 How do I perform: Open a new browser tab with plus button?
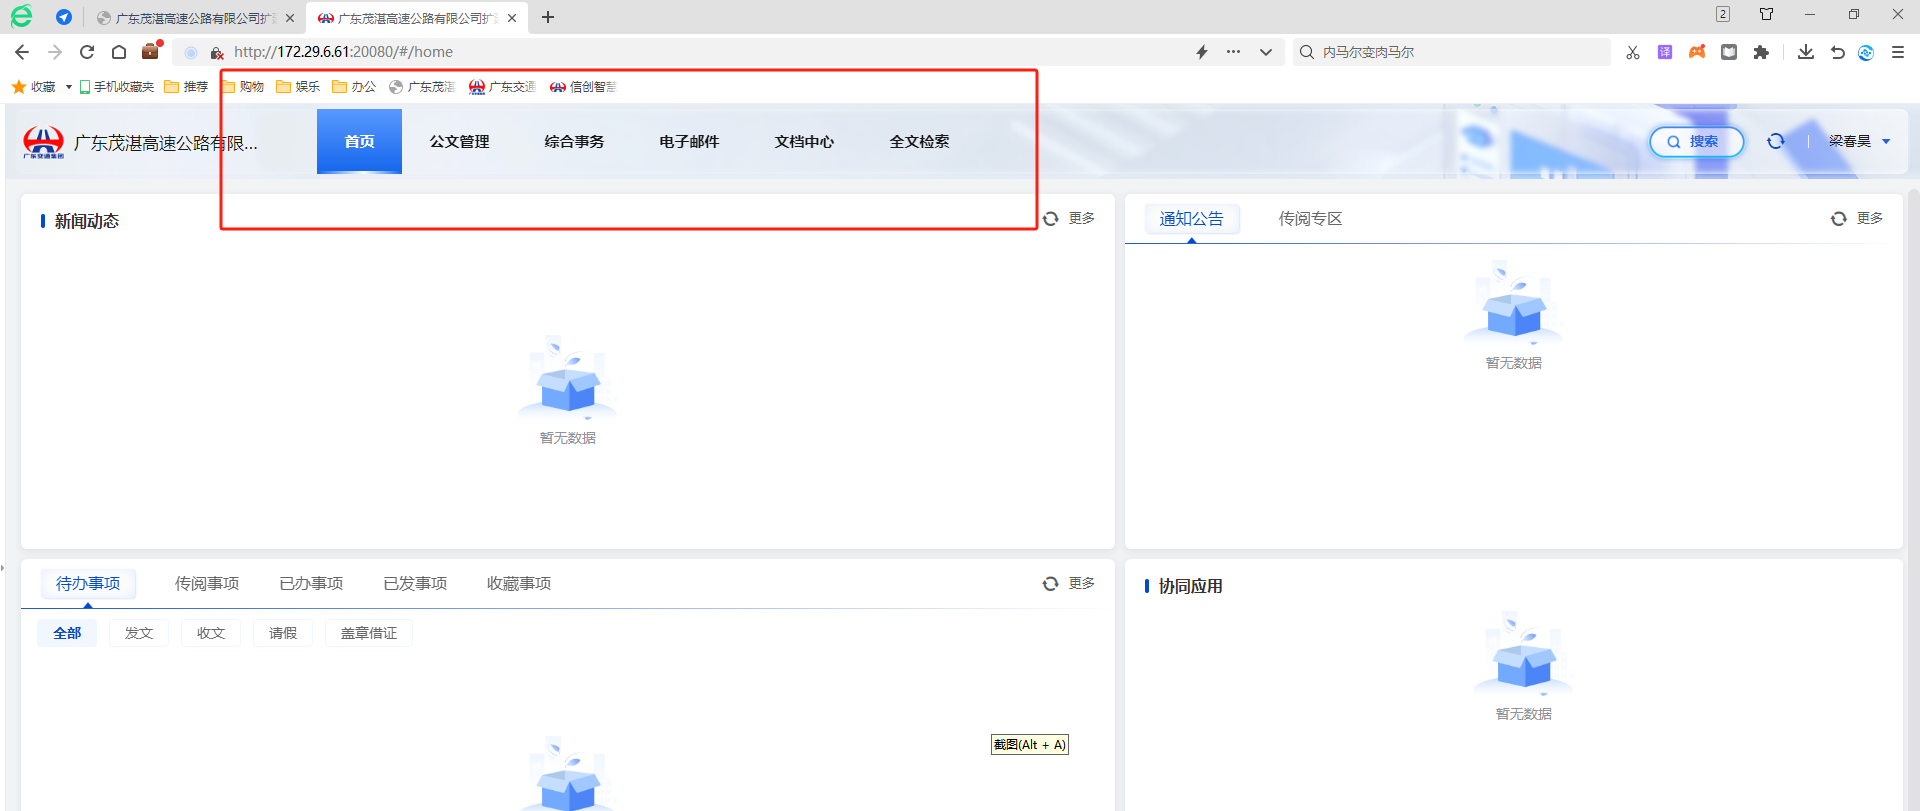click(548, 17)
